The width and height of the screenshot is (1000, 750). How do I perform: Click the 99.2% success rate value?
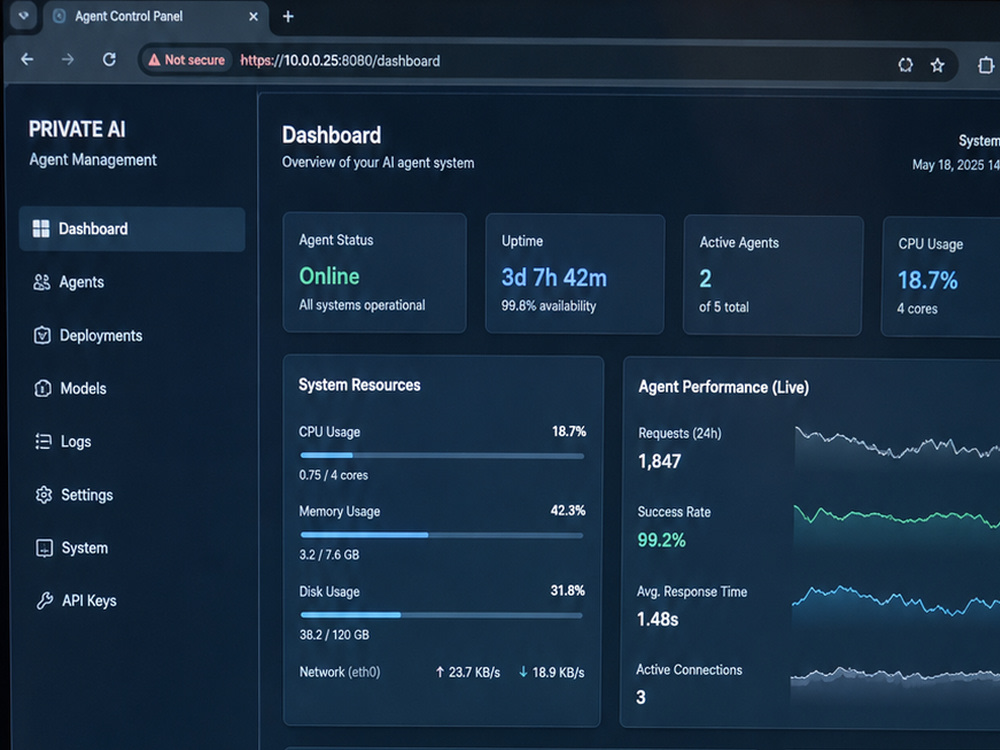pos(661,540)
